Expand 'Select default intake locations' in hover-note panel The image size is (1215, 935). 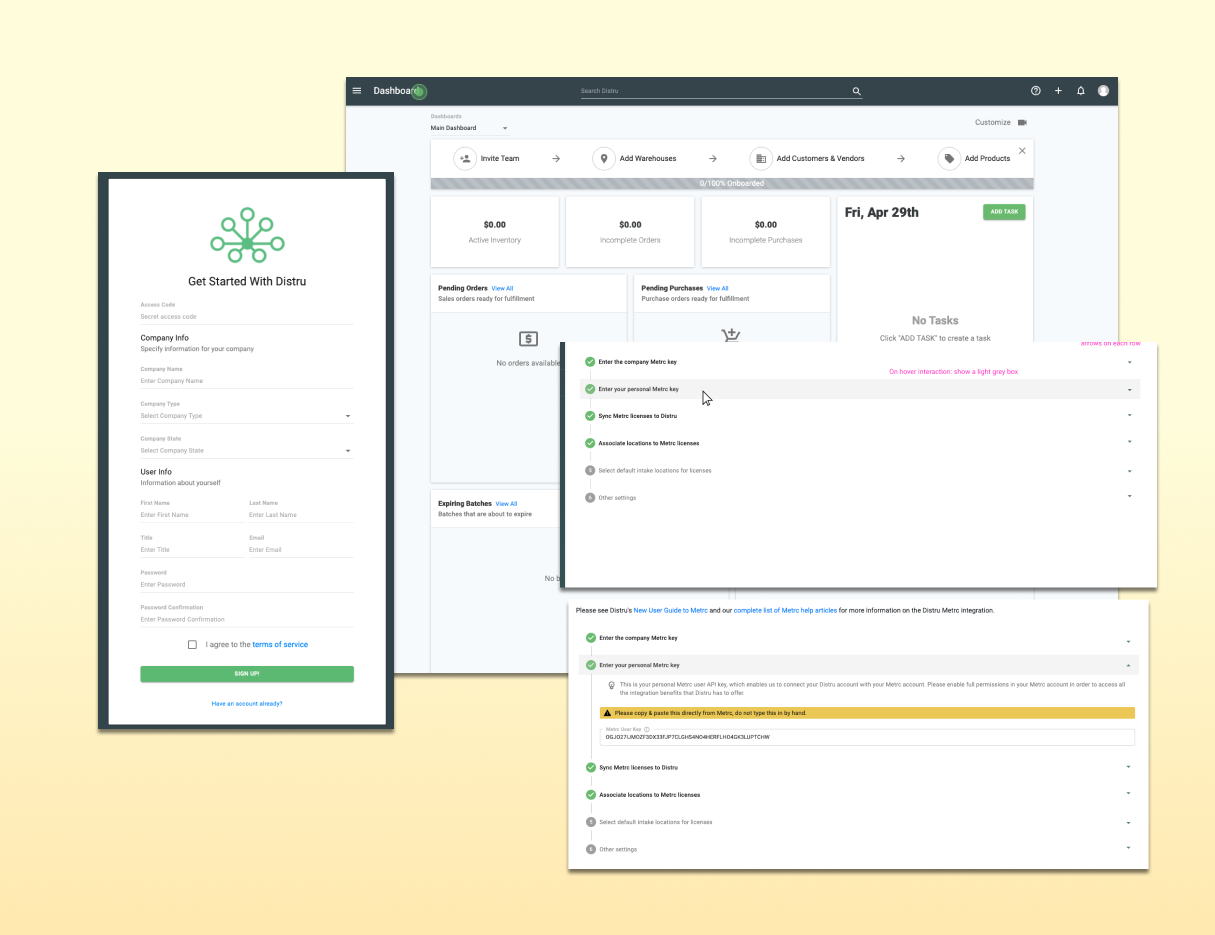[x=1129, y=470]
